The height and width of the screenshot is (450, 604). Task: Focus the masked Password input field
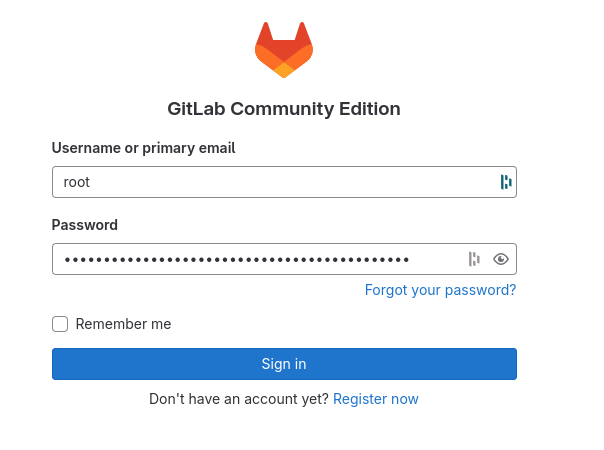point(284,259)
